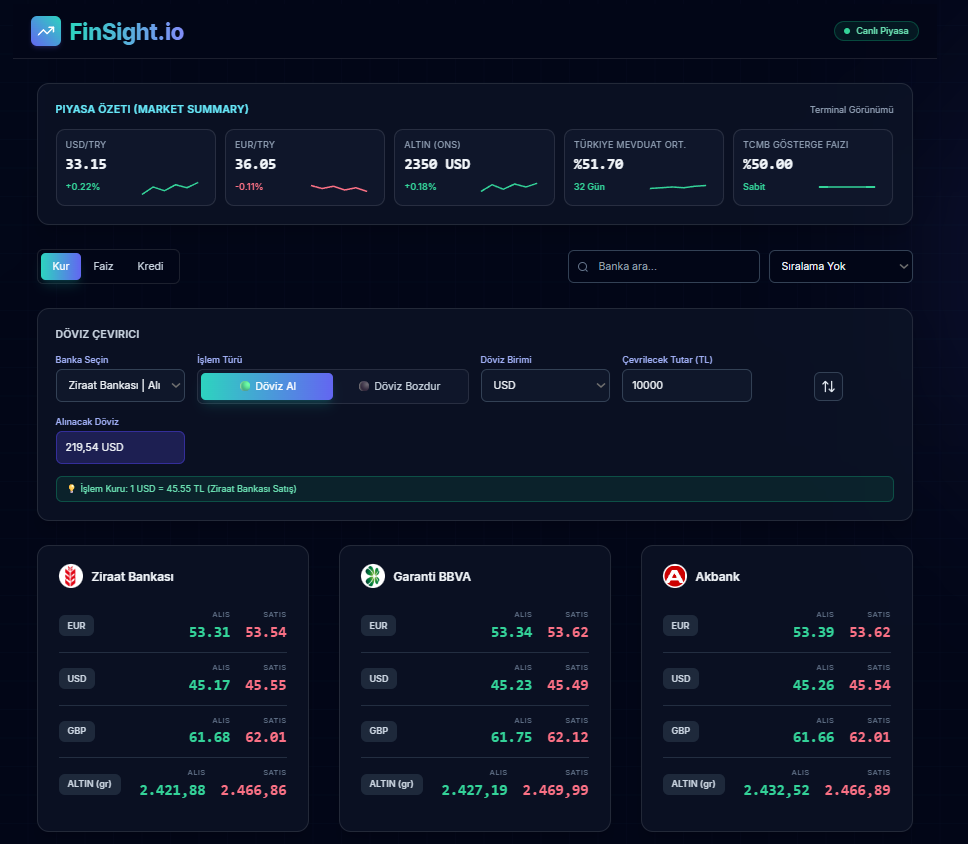The height and width of the screenshot is (844, 968).
Task: Click the Akbank logo icon
Action: point(675,576)
